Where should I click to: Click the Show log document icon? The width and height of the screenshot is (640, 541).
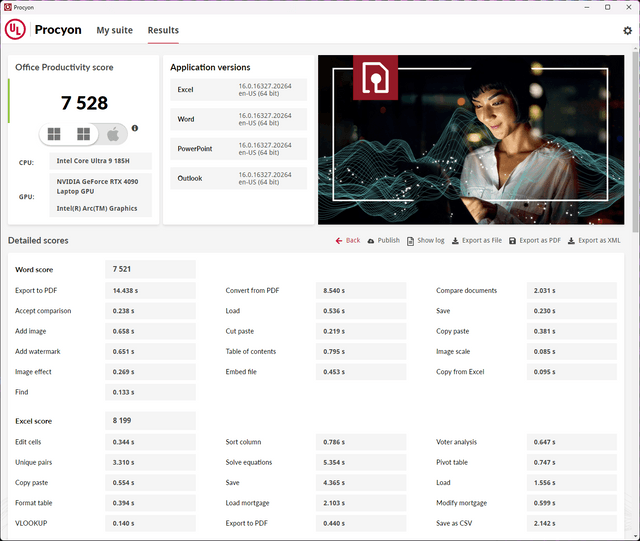(x=410, y=241)
